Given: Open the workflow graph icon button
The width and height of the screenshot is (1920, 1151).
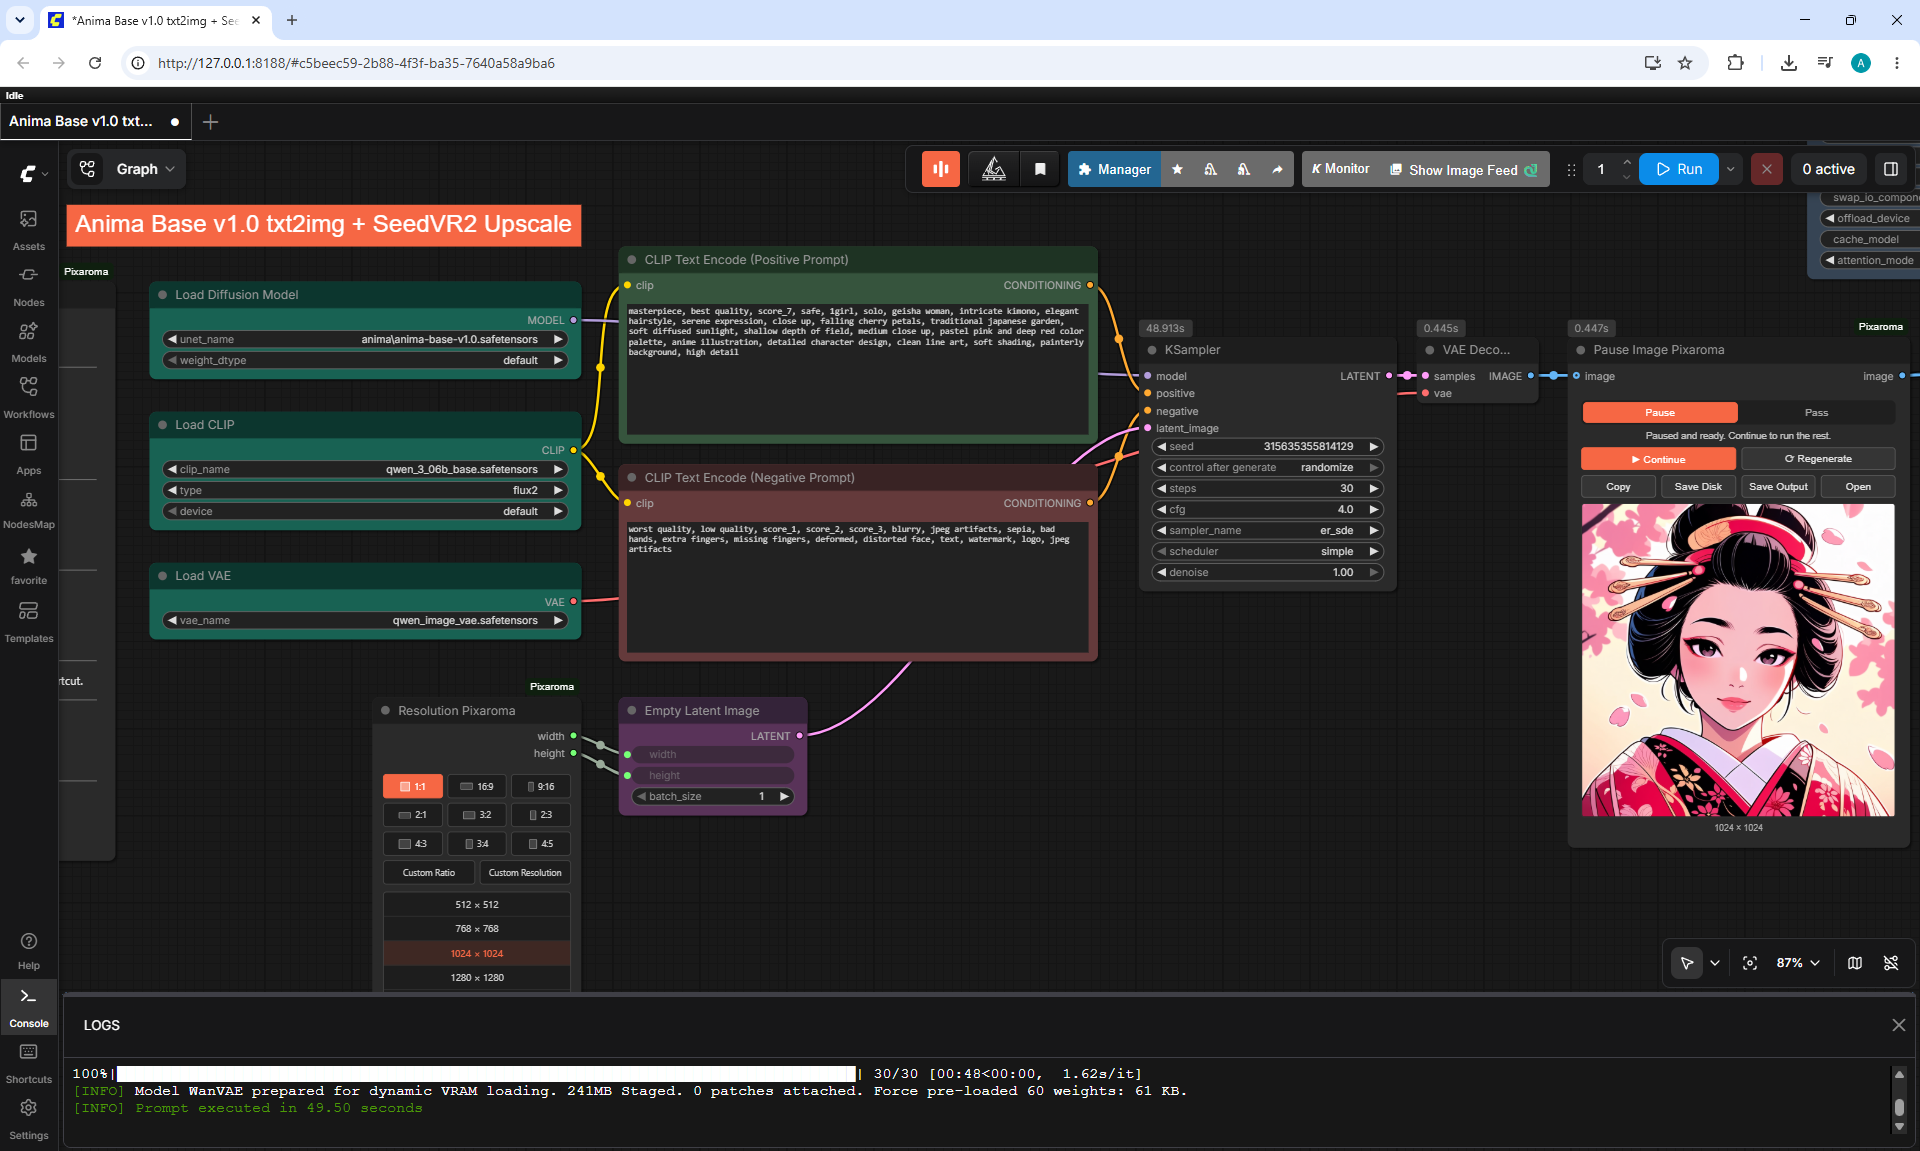Looking at the screenshot, I should [88, 169].
